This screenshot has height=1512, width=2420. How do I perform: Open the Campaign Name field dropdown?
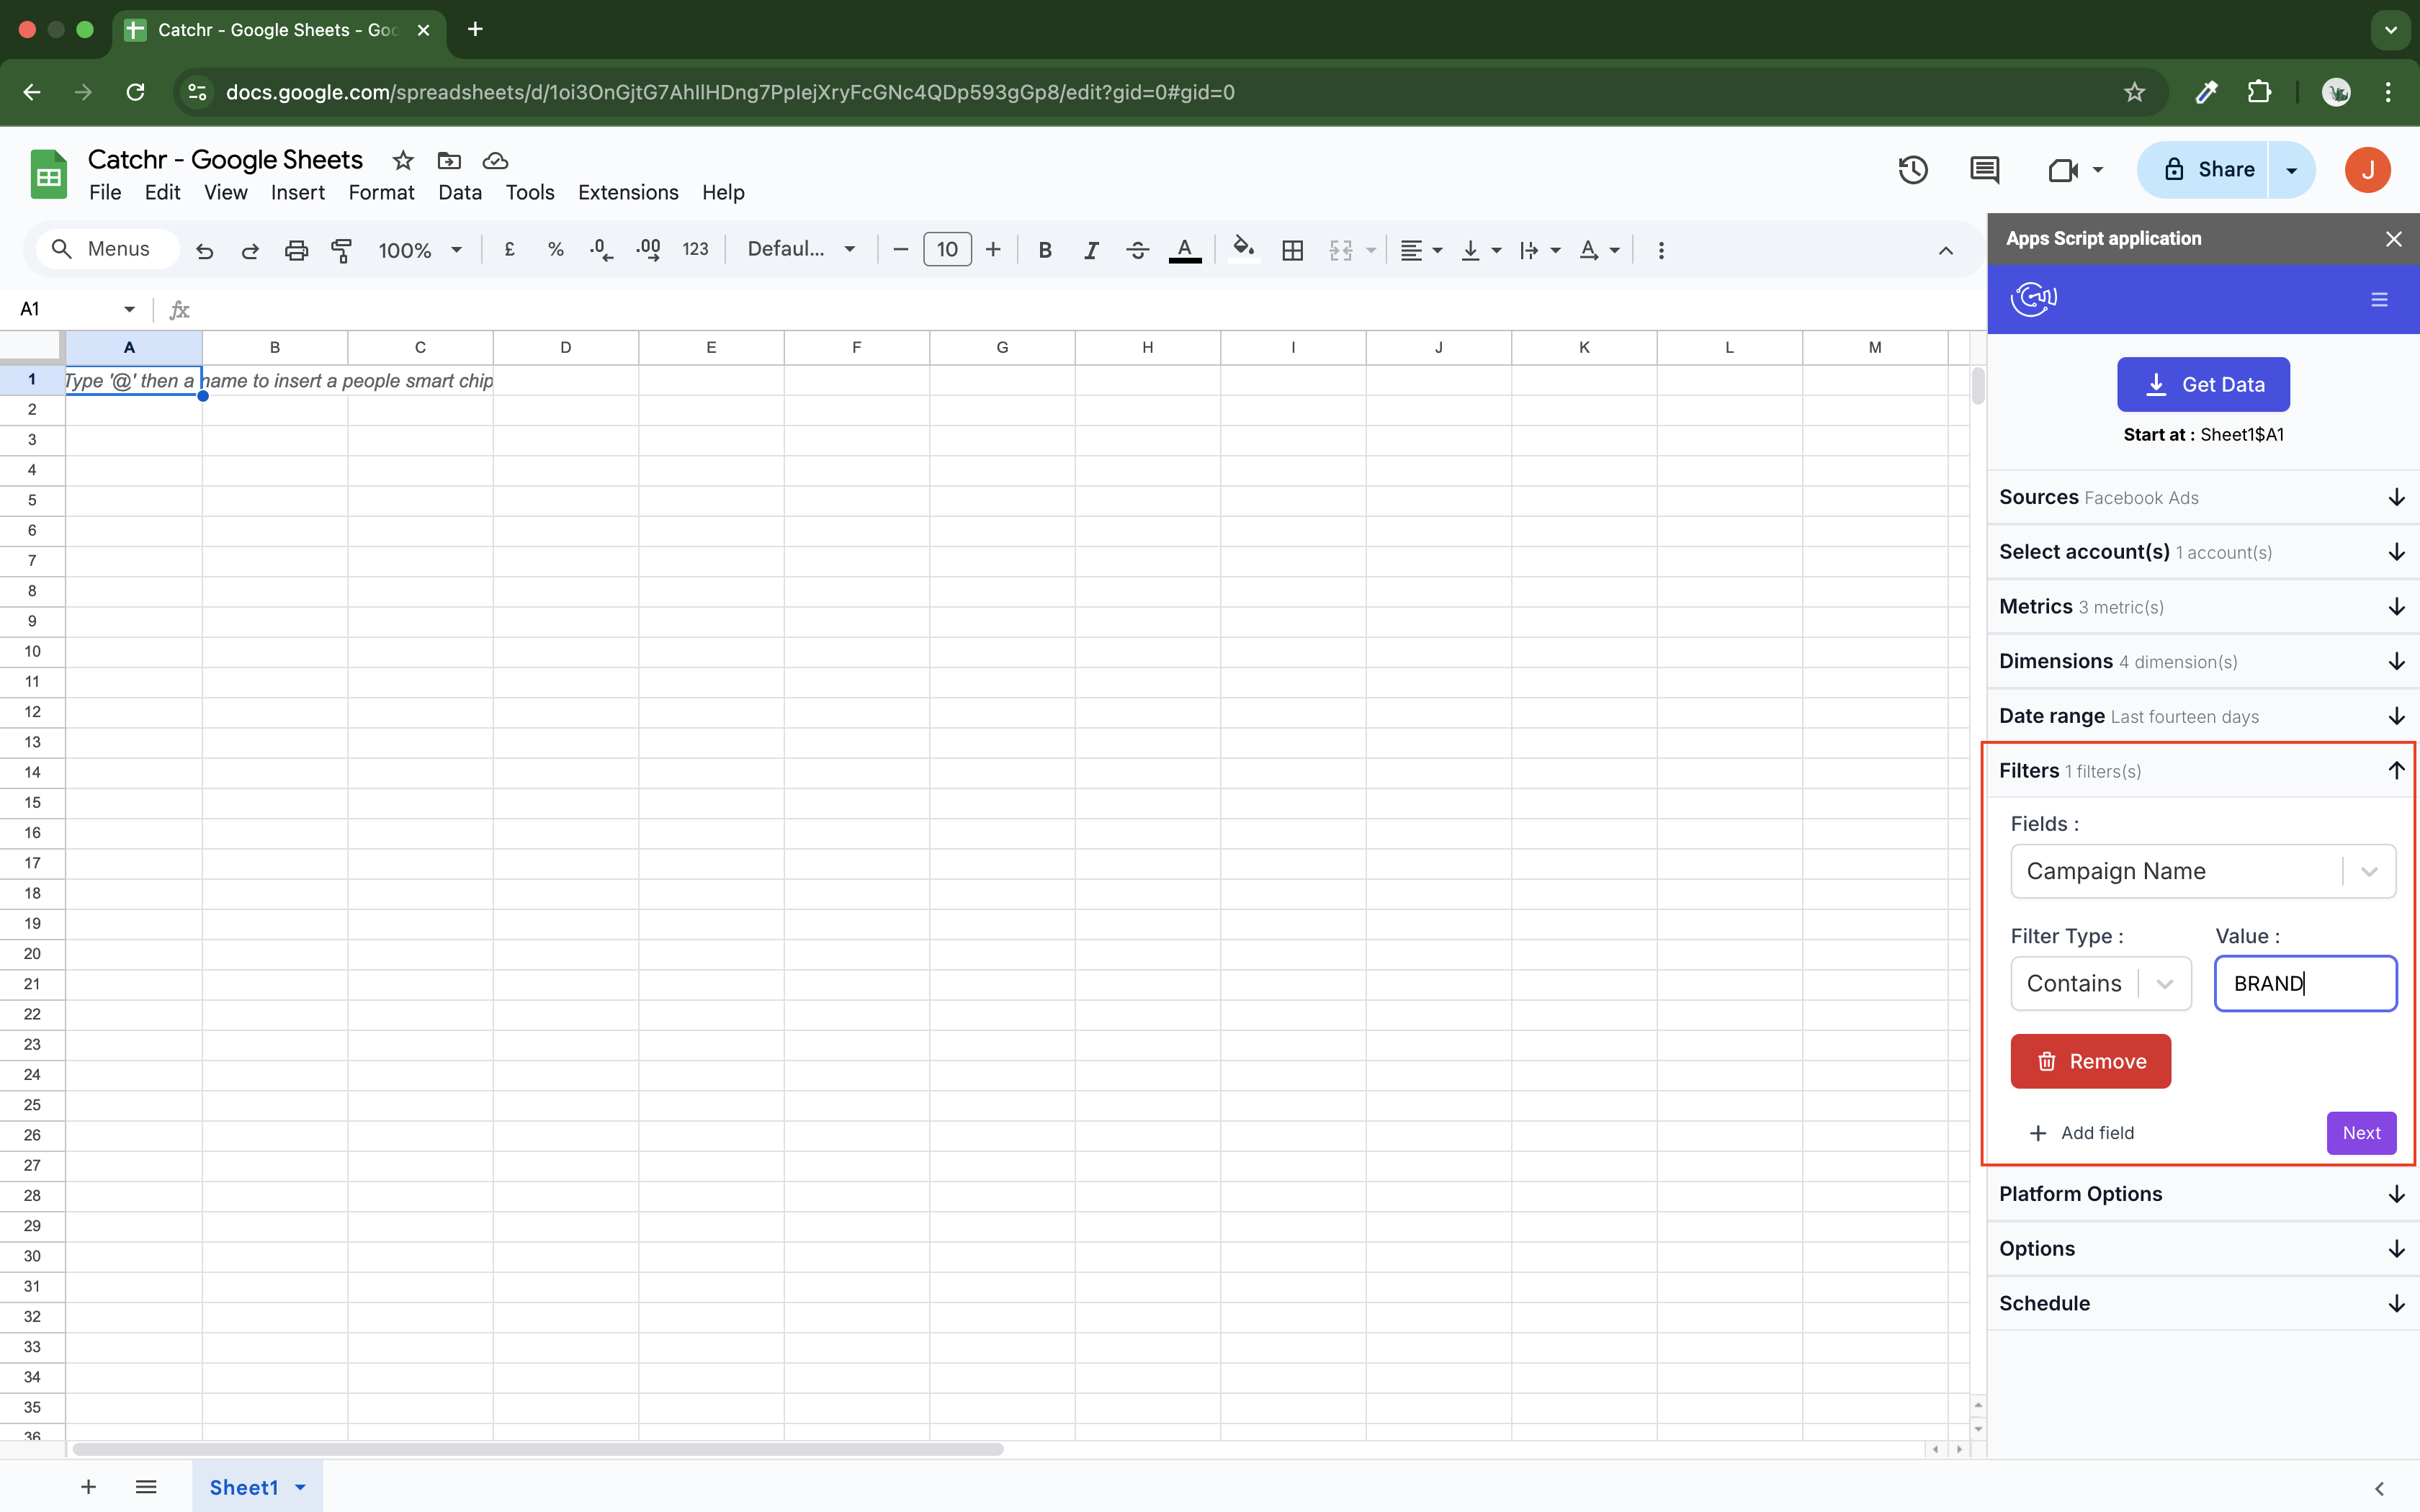click(x=2203, y=871)
